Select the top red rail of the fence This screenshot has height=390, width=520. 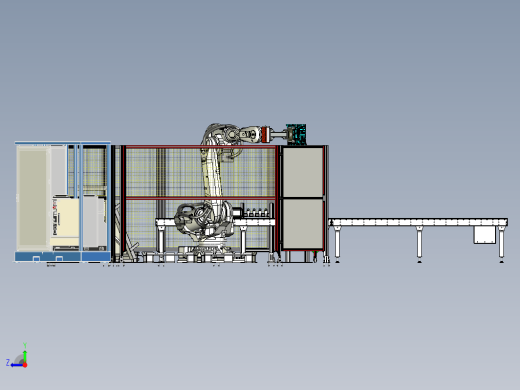201,147
